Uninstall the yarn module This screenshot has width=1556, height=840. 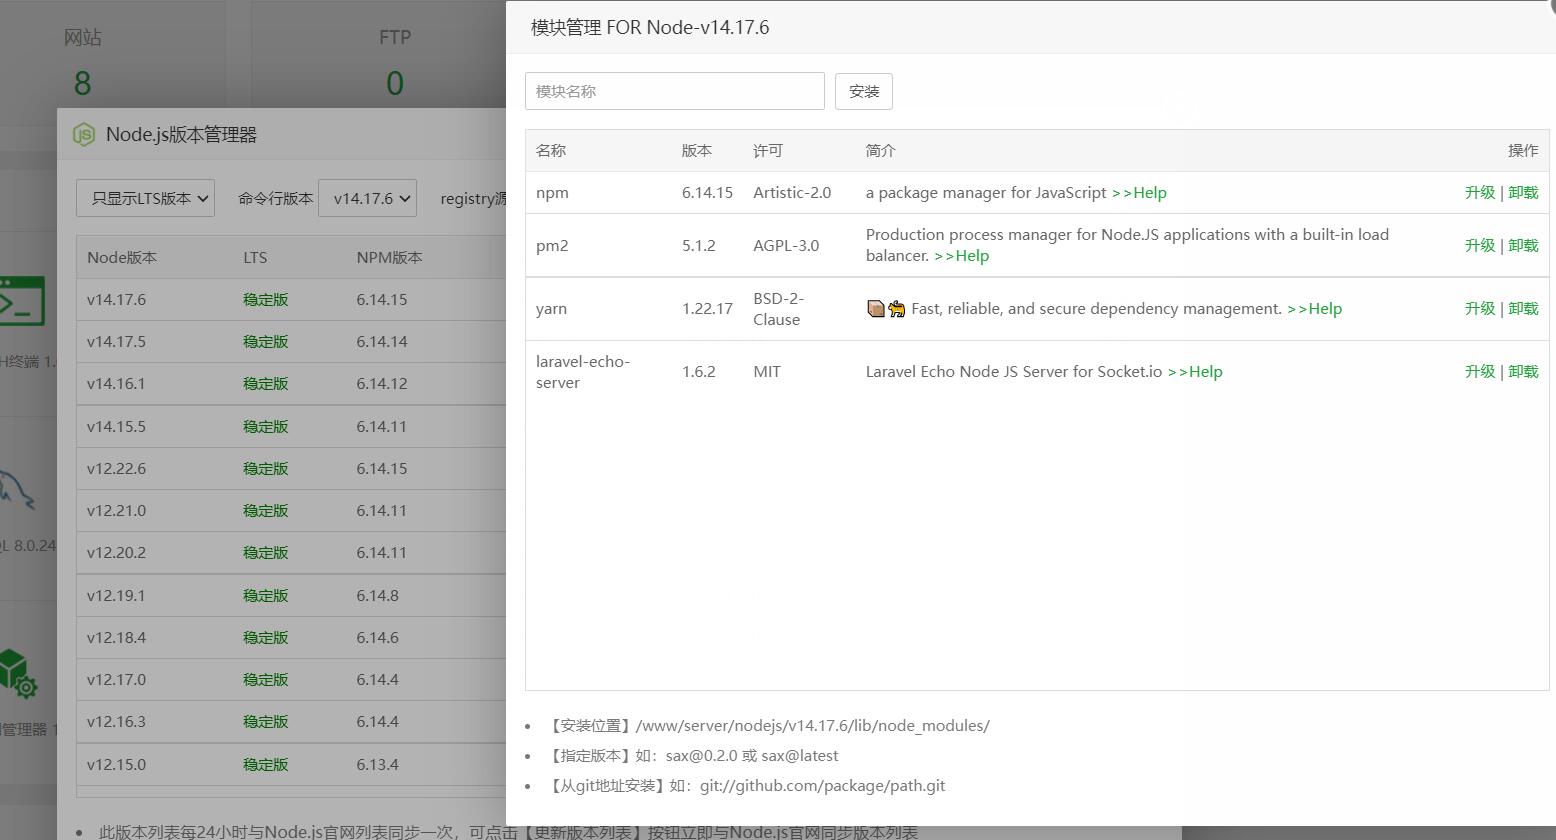click(x=1523, y=309)
